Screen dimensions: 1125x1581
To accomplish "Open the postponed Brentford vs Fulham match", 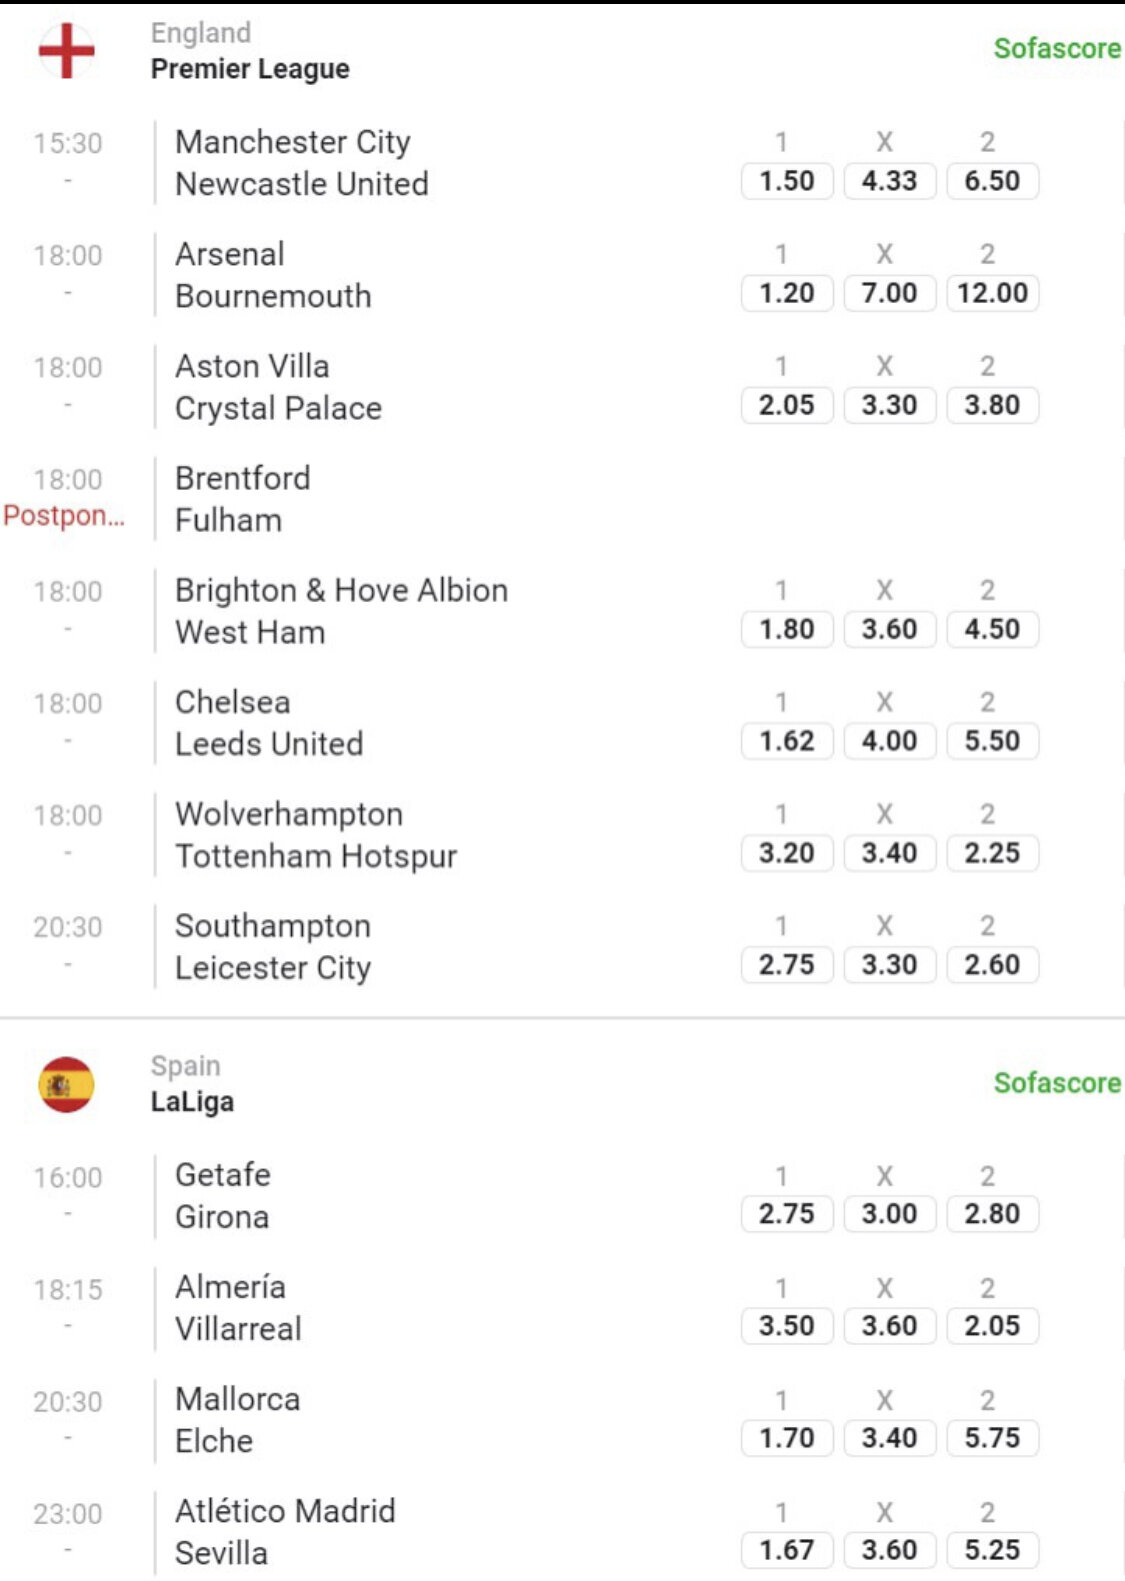I will [x=243, y=499].
